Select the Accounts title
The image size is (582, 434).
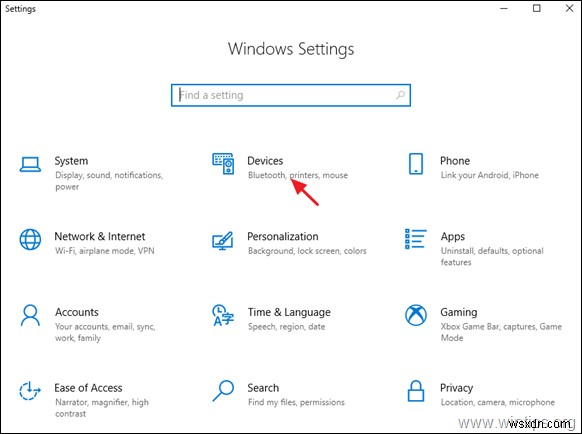pyautogui.click(x=77, y=312)
